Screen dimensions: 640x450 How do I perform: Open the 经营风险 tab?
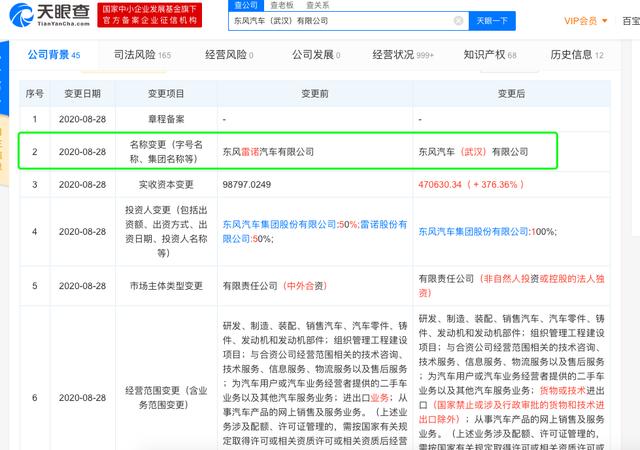click(229, 55)
